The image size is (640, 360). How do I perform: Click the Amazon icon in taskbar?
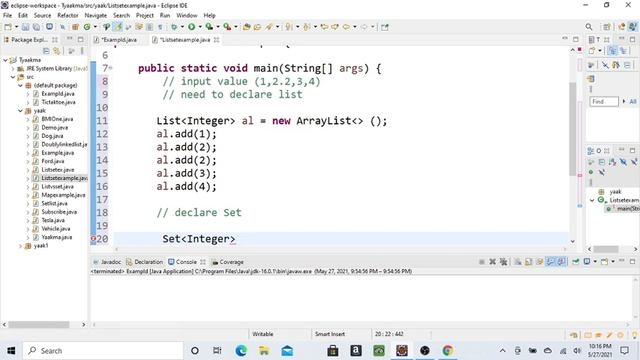[x=356, y=350]
